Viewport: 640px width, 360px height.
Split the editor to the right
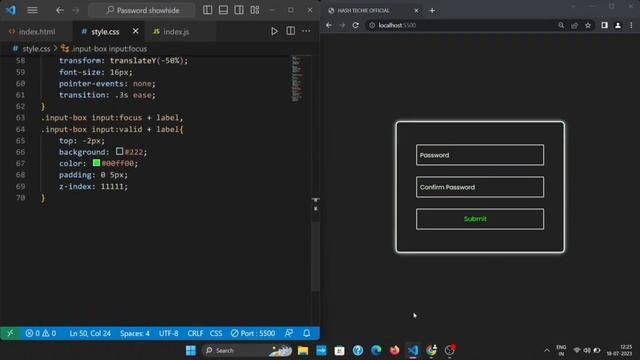tap(291, 31)
